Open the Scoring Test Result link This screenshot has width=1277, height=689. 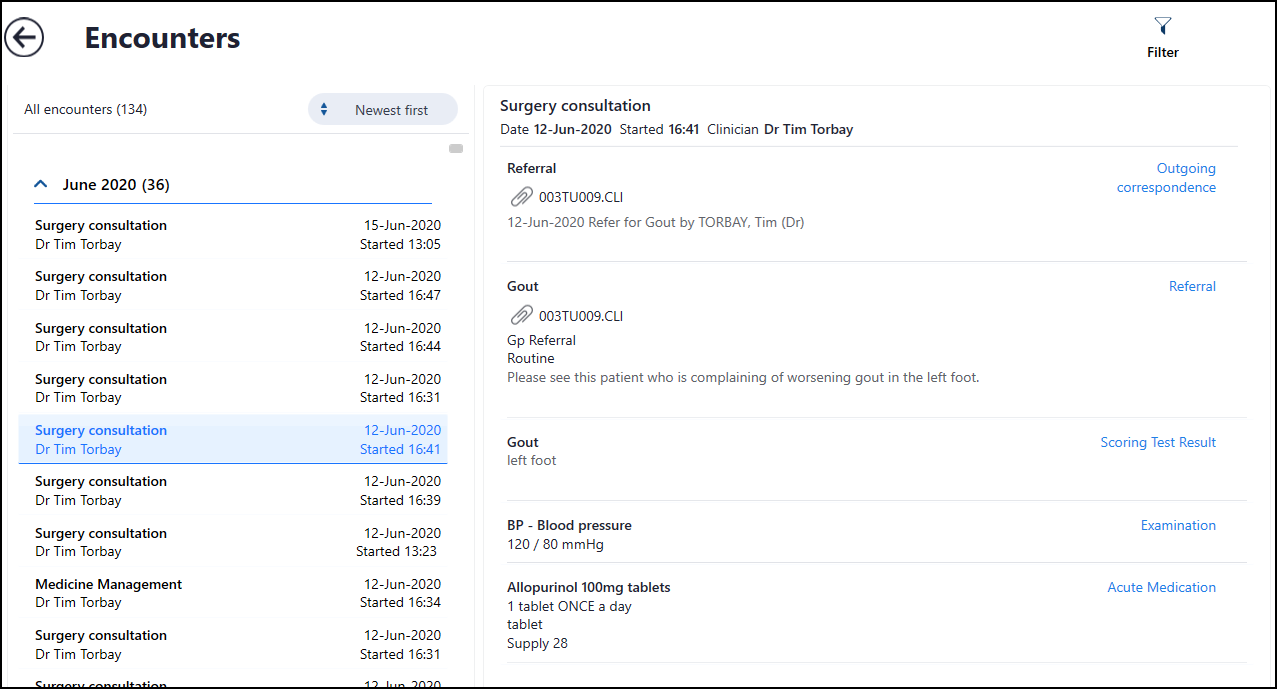(x=1158, y=442)
